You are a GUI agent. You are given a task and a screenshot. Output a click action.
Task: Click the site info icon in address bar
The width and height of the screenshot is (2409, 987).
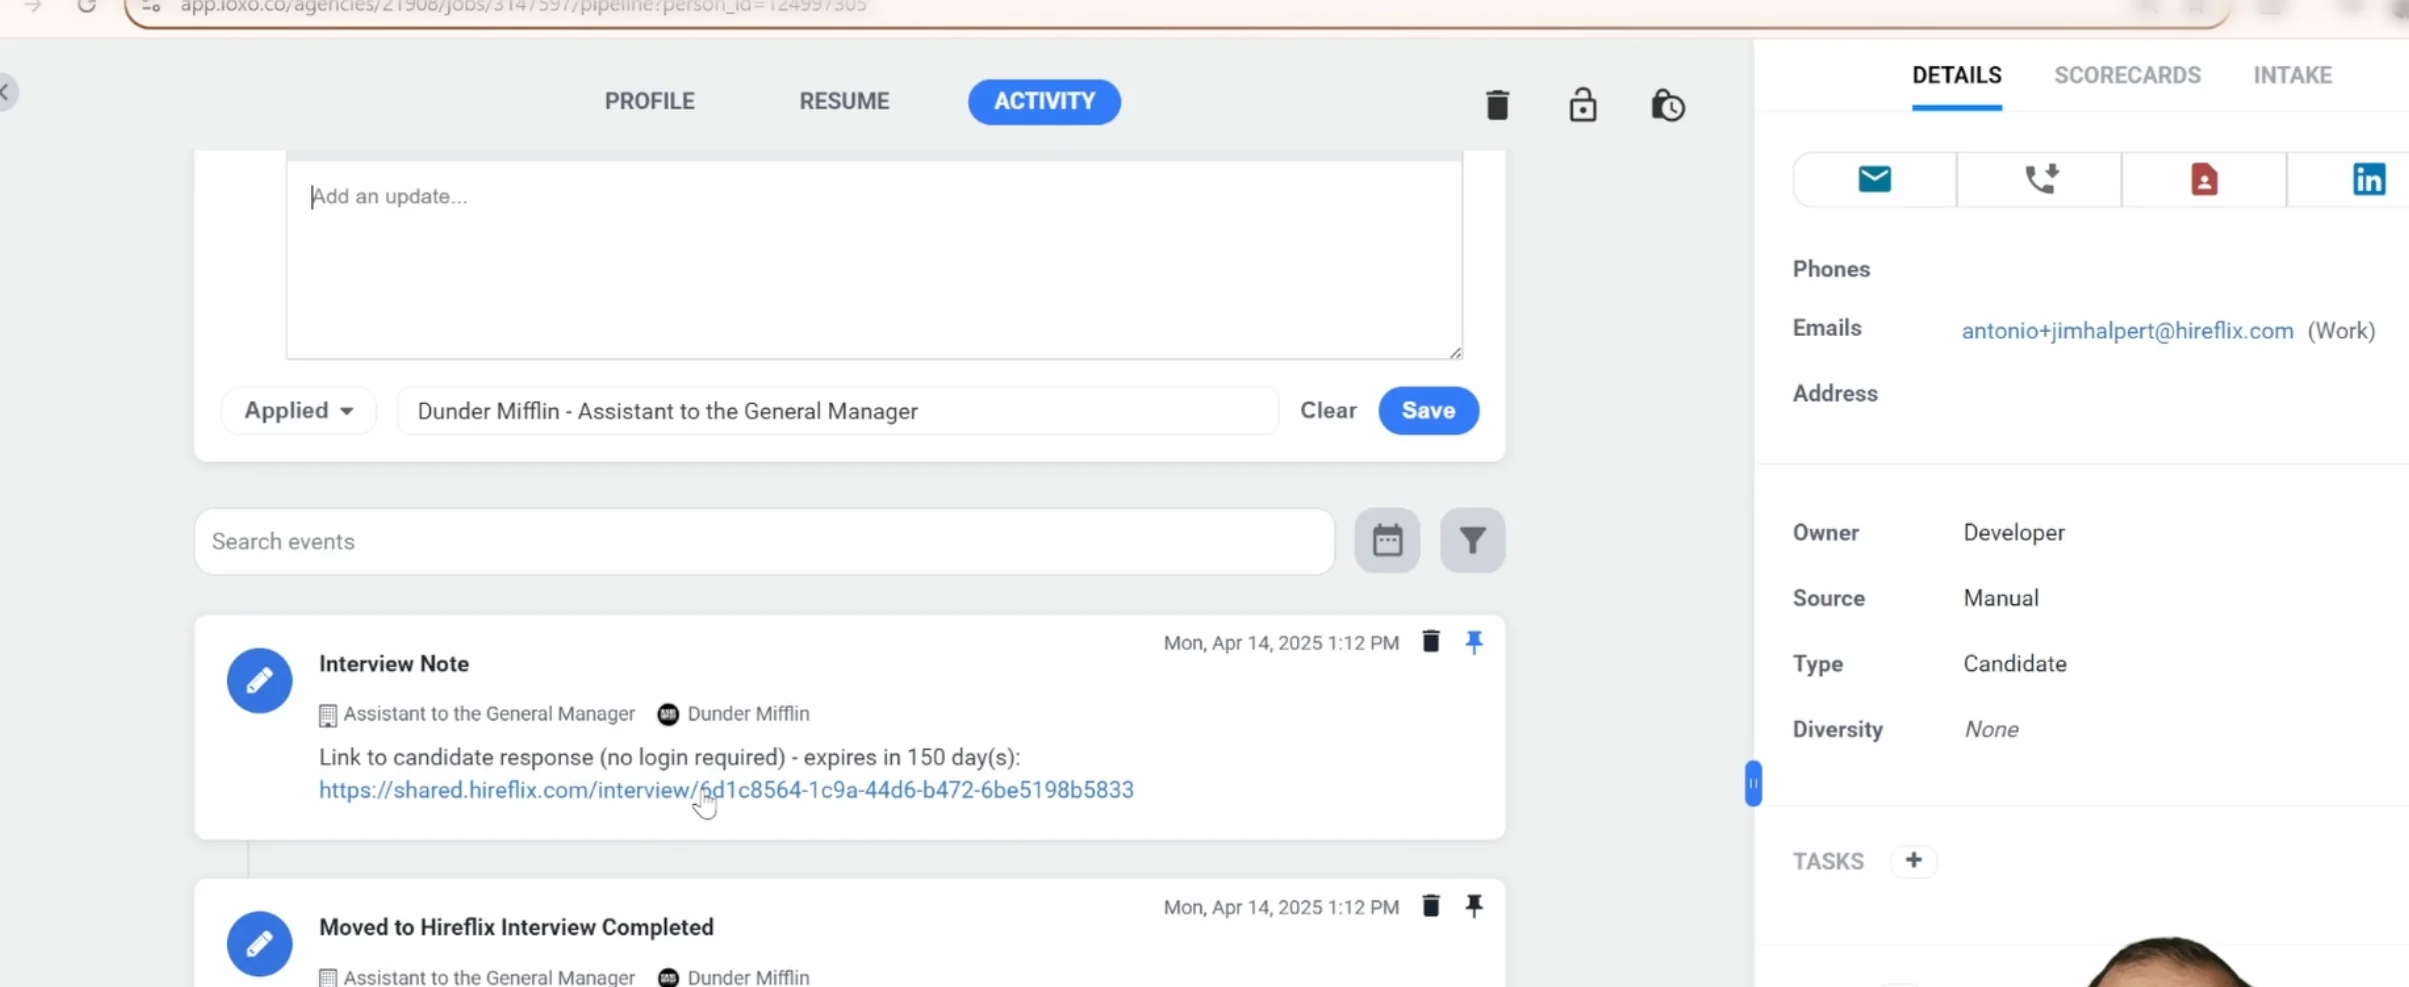point(152,6)
